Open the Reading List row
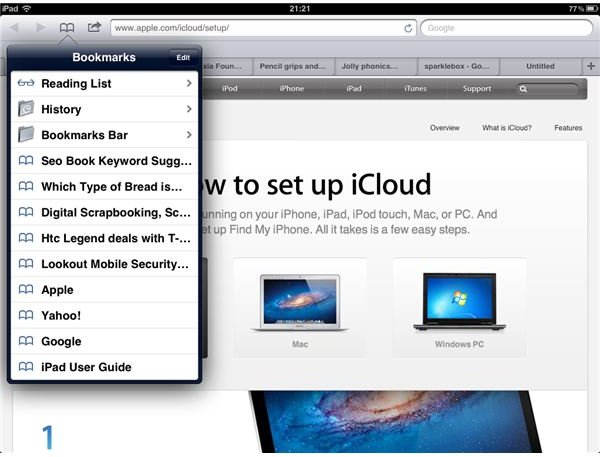 click(104, 83)
